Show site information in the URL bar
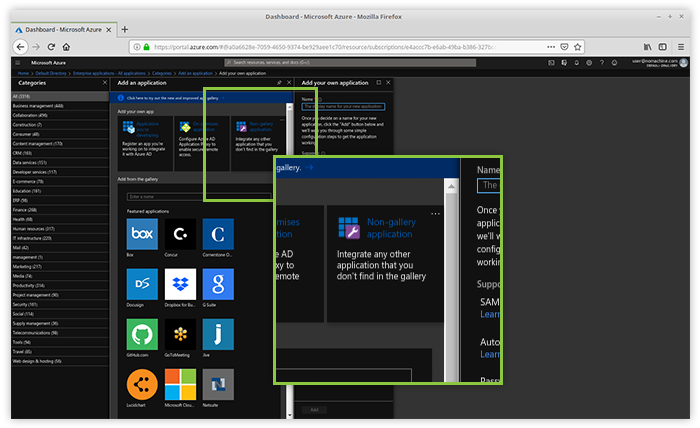 (137, 47)
